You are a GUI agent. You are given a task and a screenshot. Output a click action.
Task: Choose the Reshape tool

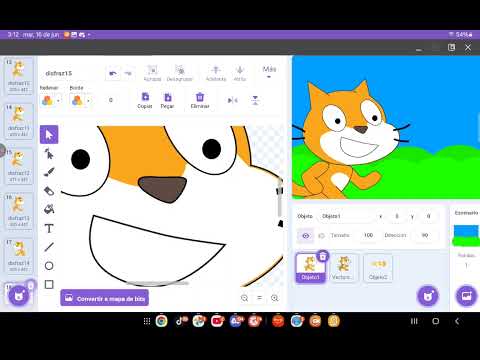pos(49,154)
